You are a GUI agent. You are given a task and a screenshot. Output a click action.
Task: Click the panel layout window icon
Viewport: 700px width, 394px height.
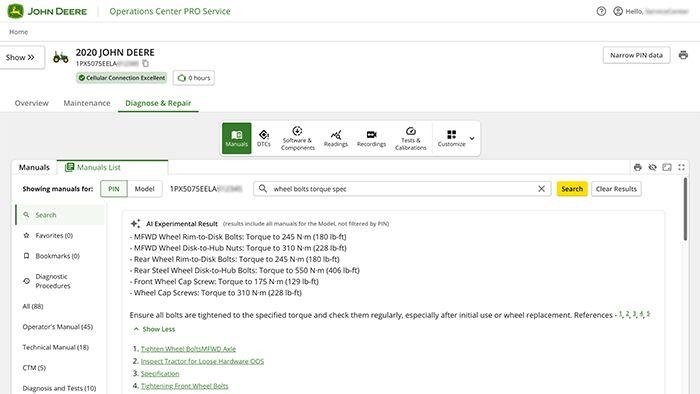667,167
